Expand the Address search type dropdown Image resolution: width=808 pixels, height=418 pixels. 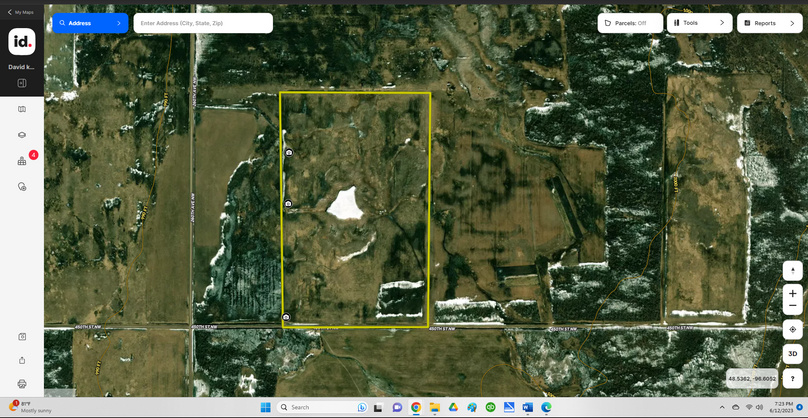90,23
